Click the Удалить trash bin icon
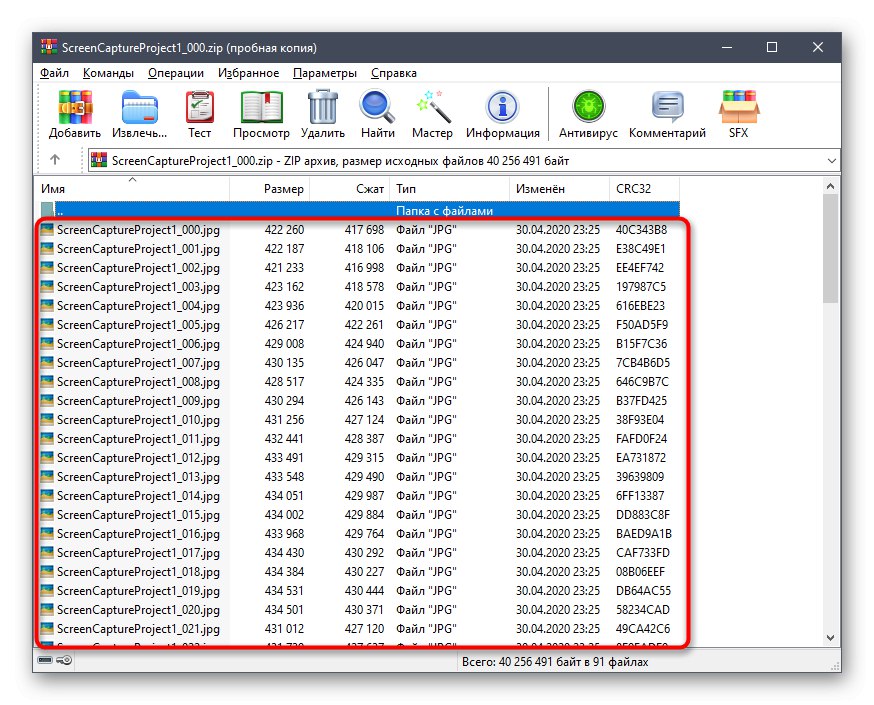This screenshot has width=874, height=705. [x=323, y=106]
